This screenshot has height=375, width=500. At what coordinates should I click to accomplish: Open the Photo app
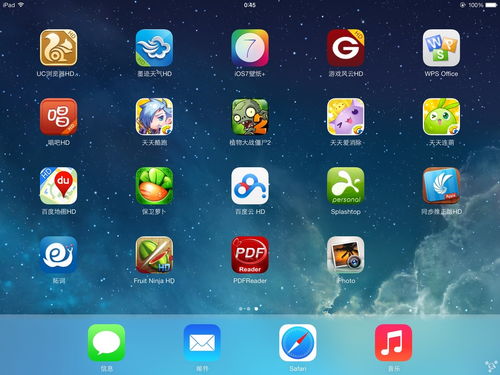[x=346, y=255]
